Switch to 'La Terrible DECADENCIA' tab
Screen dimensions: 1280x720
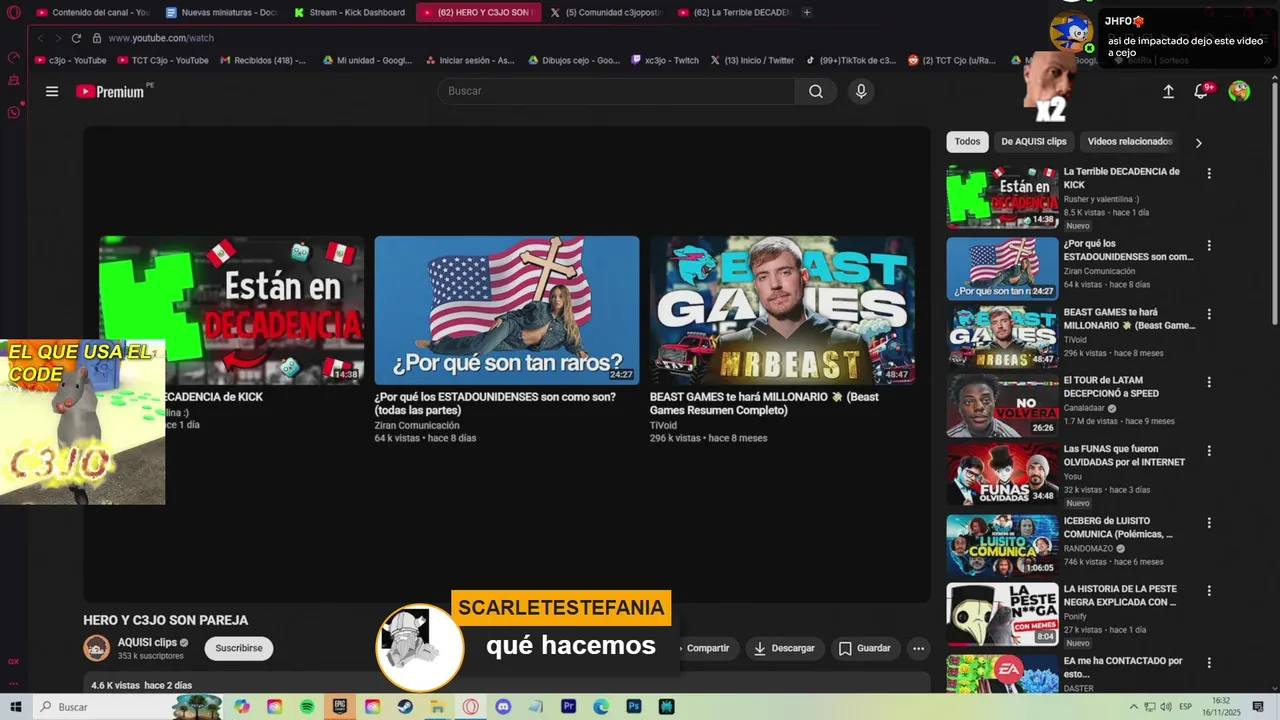point(734,12)
